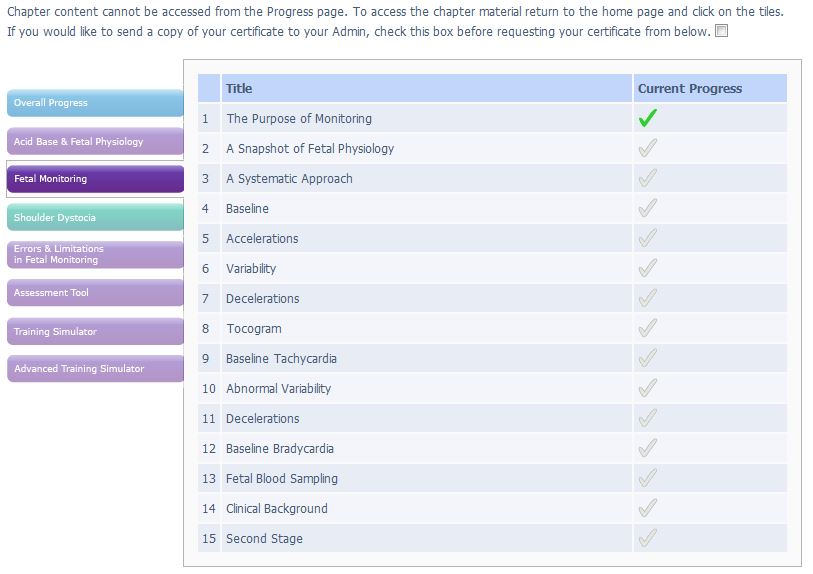Open the Training Simulator section
Image resolution: width=813 pixels, height=574 pixels.
[95, 331]
